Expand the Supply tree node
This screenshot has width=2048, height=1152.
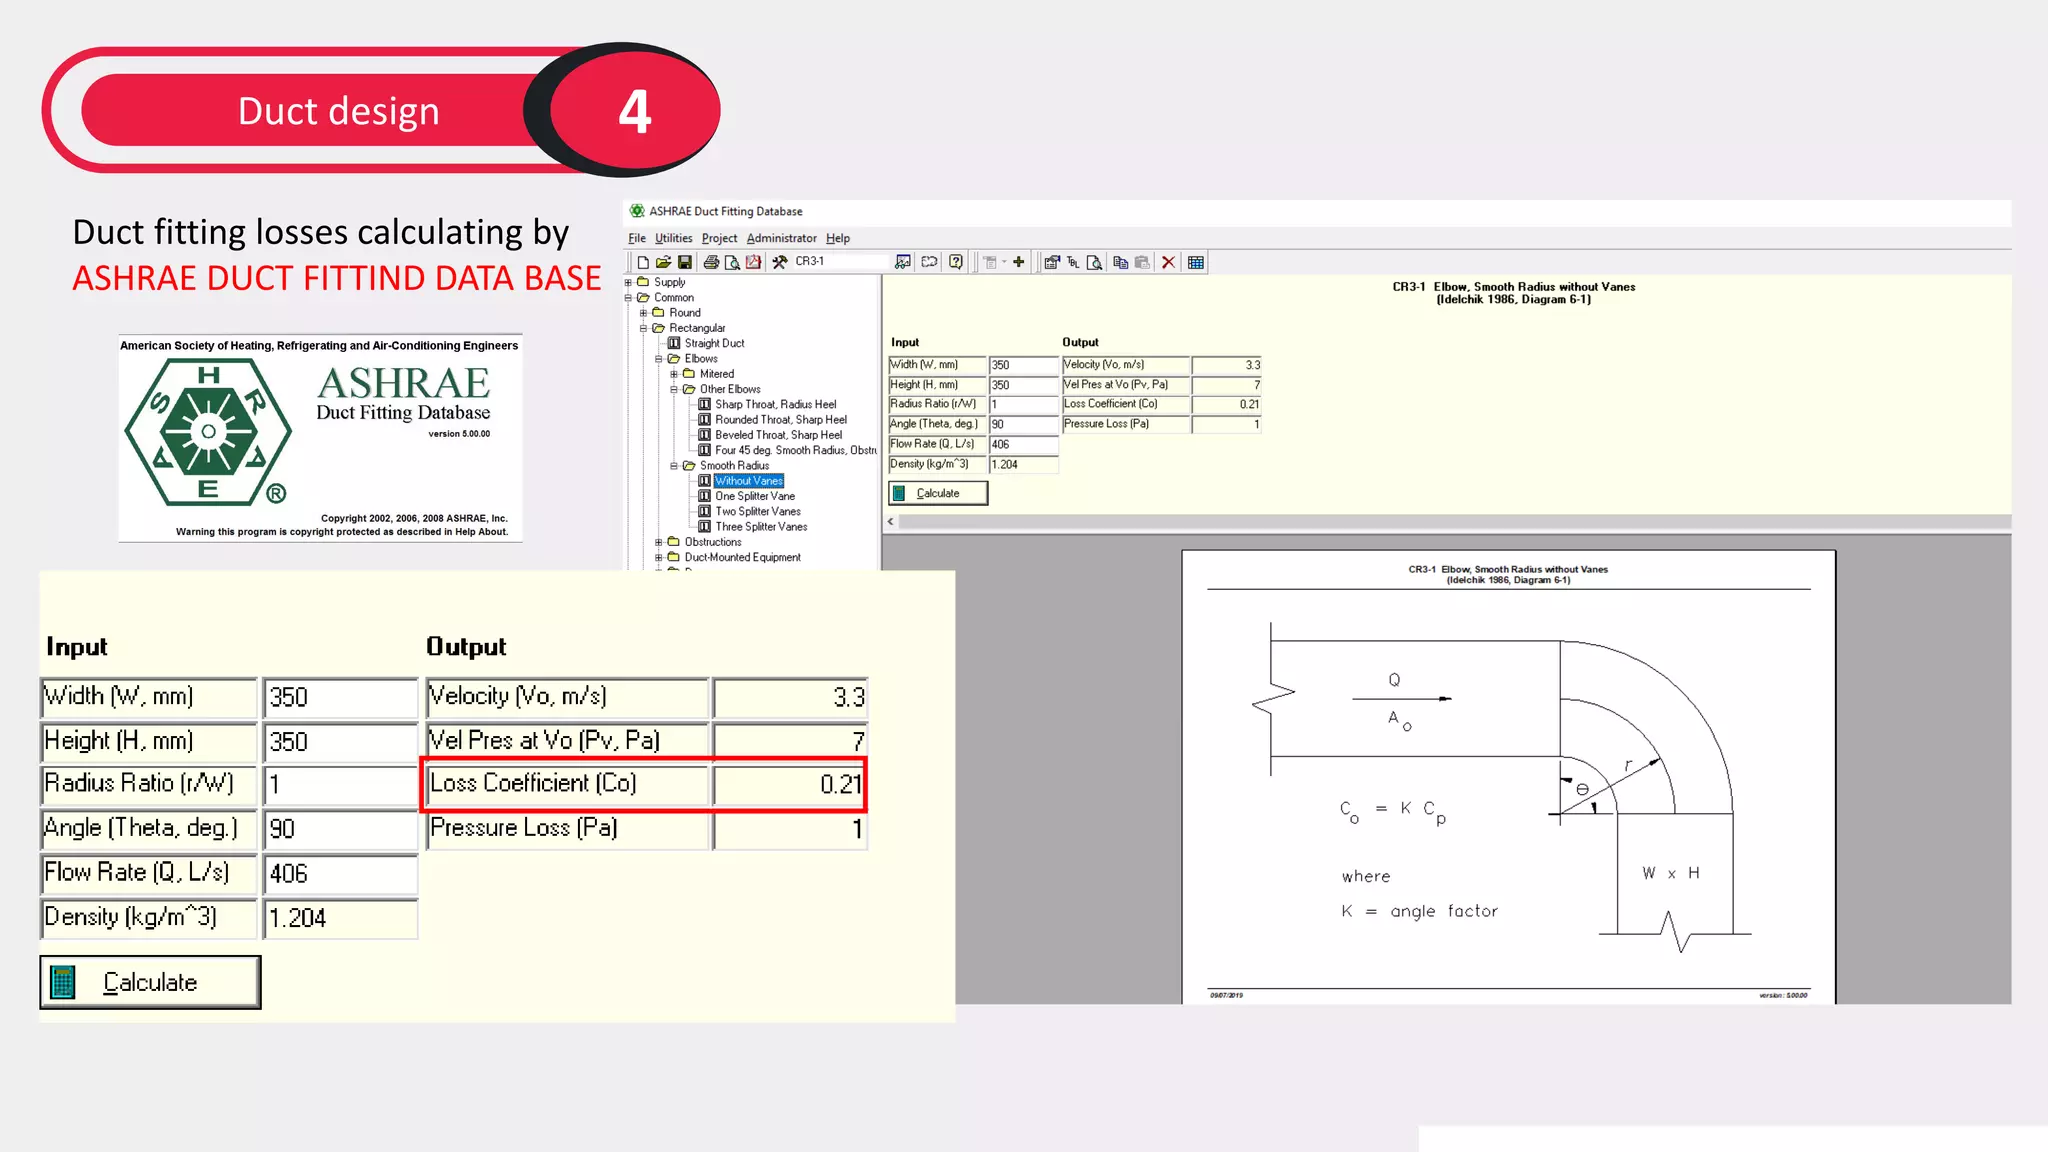click(x=628, y=283)
